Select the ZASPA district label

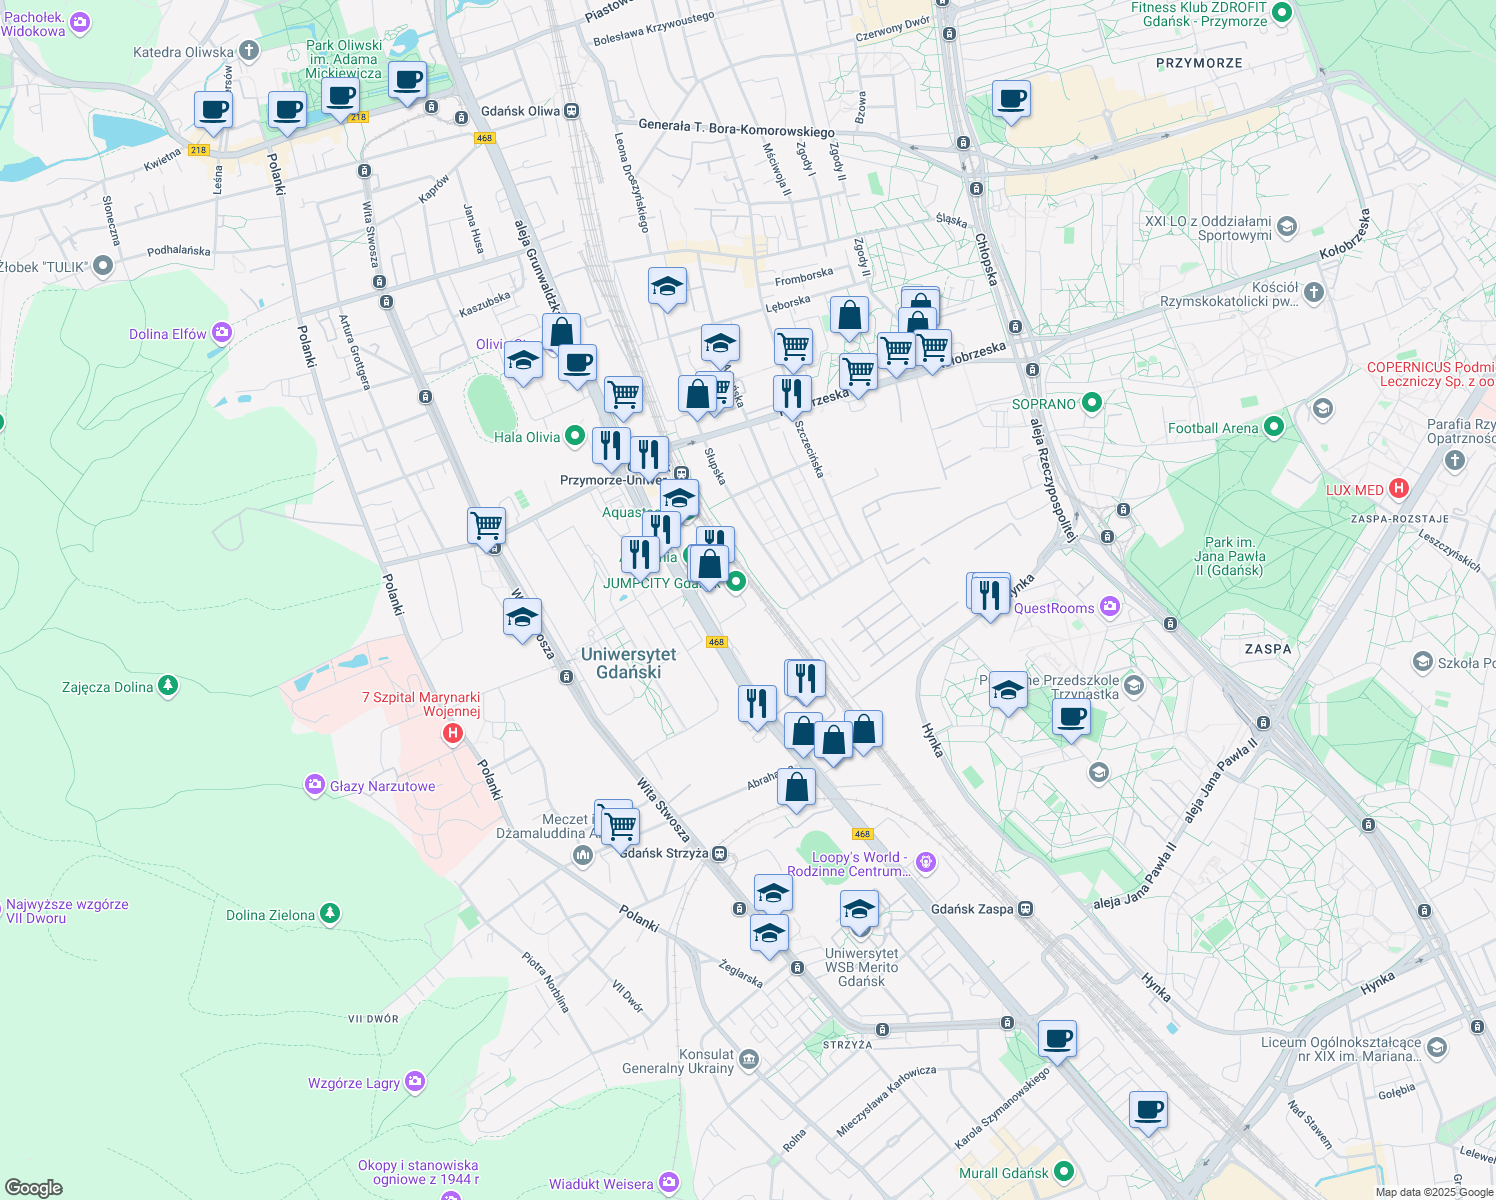[x=1268, y=649]
